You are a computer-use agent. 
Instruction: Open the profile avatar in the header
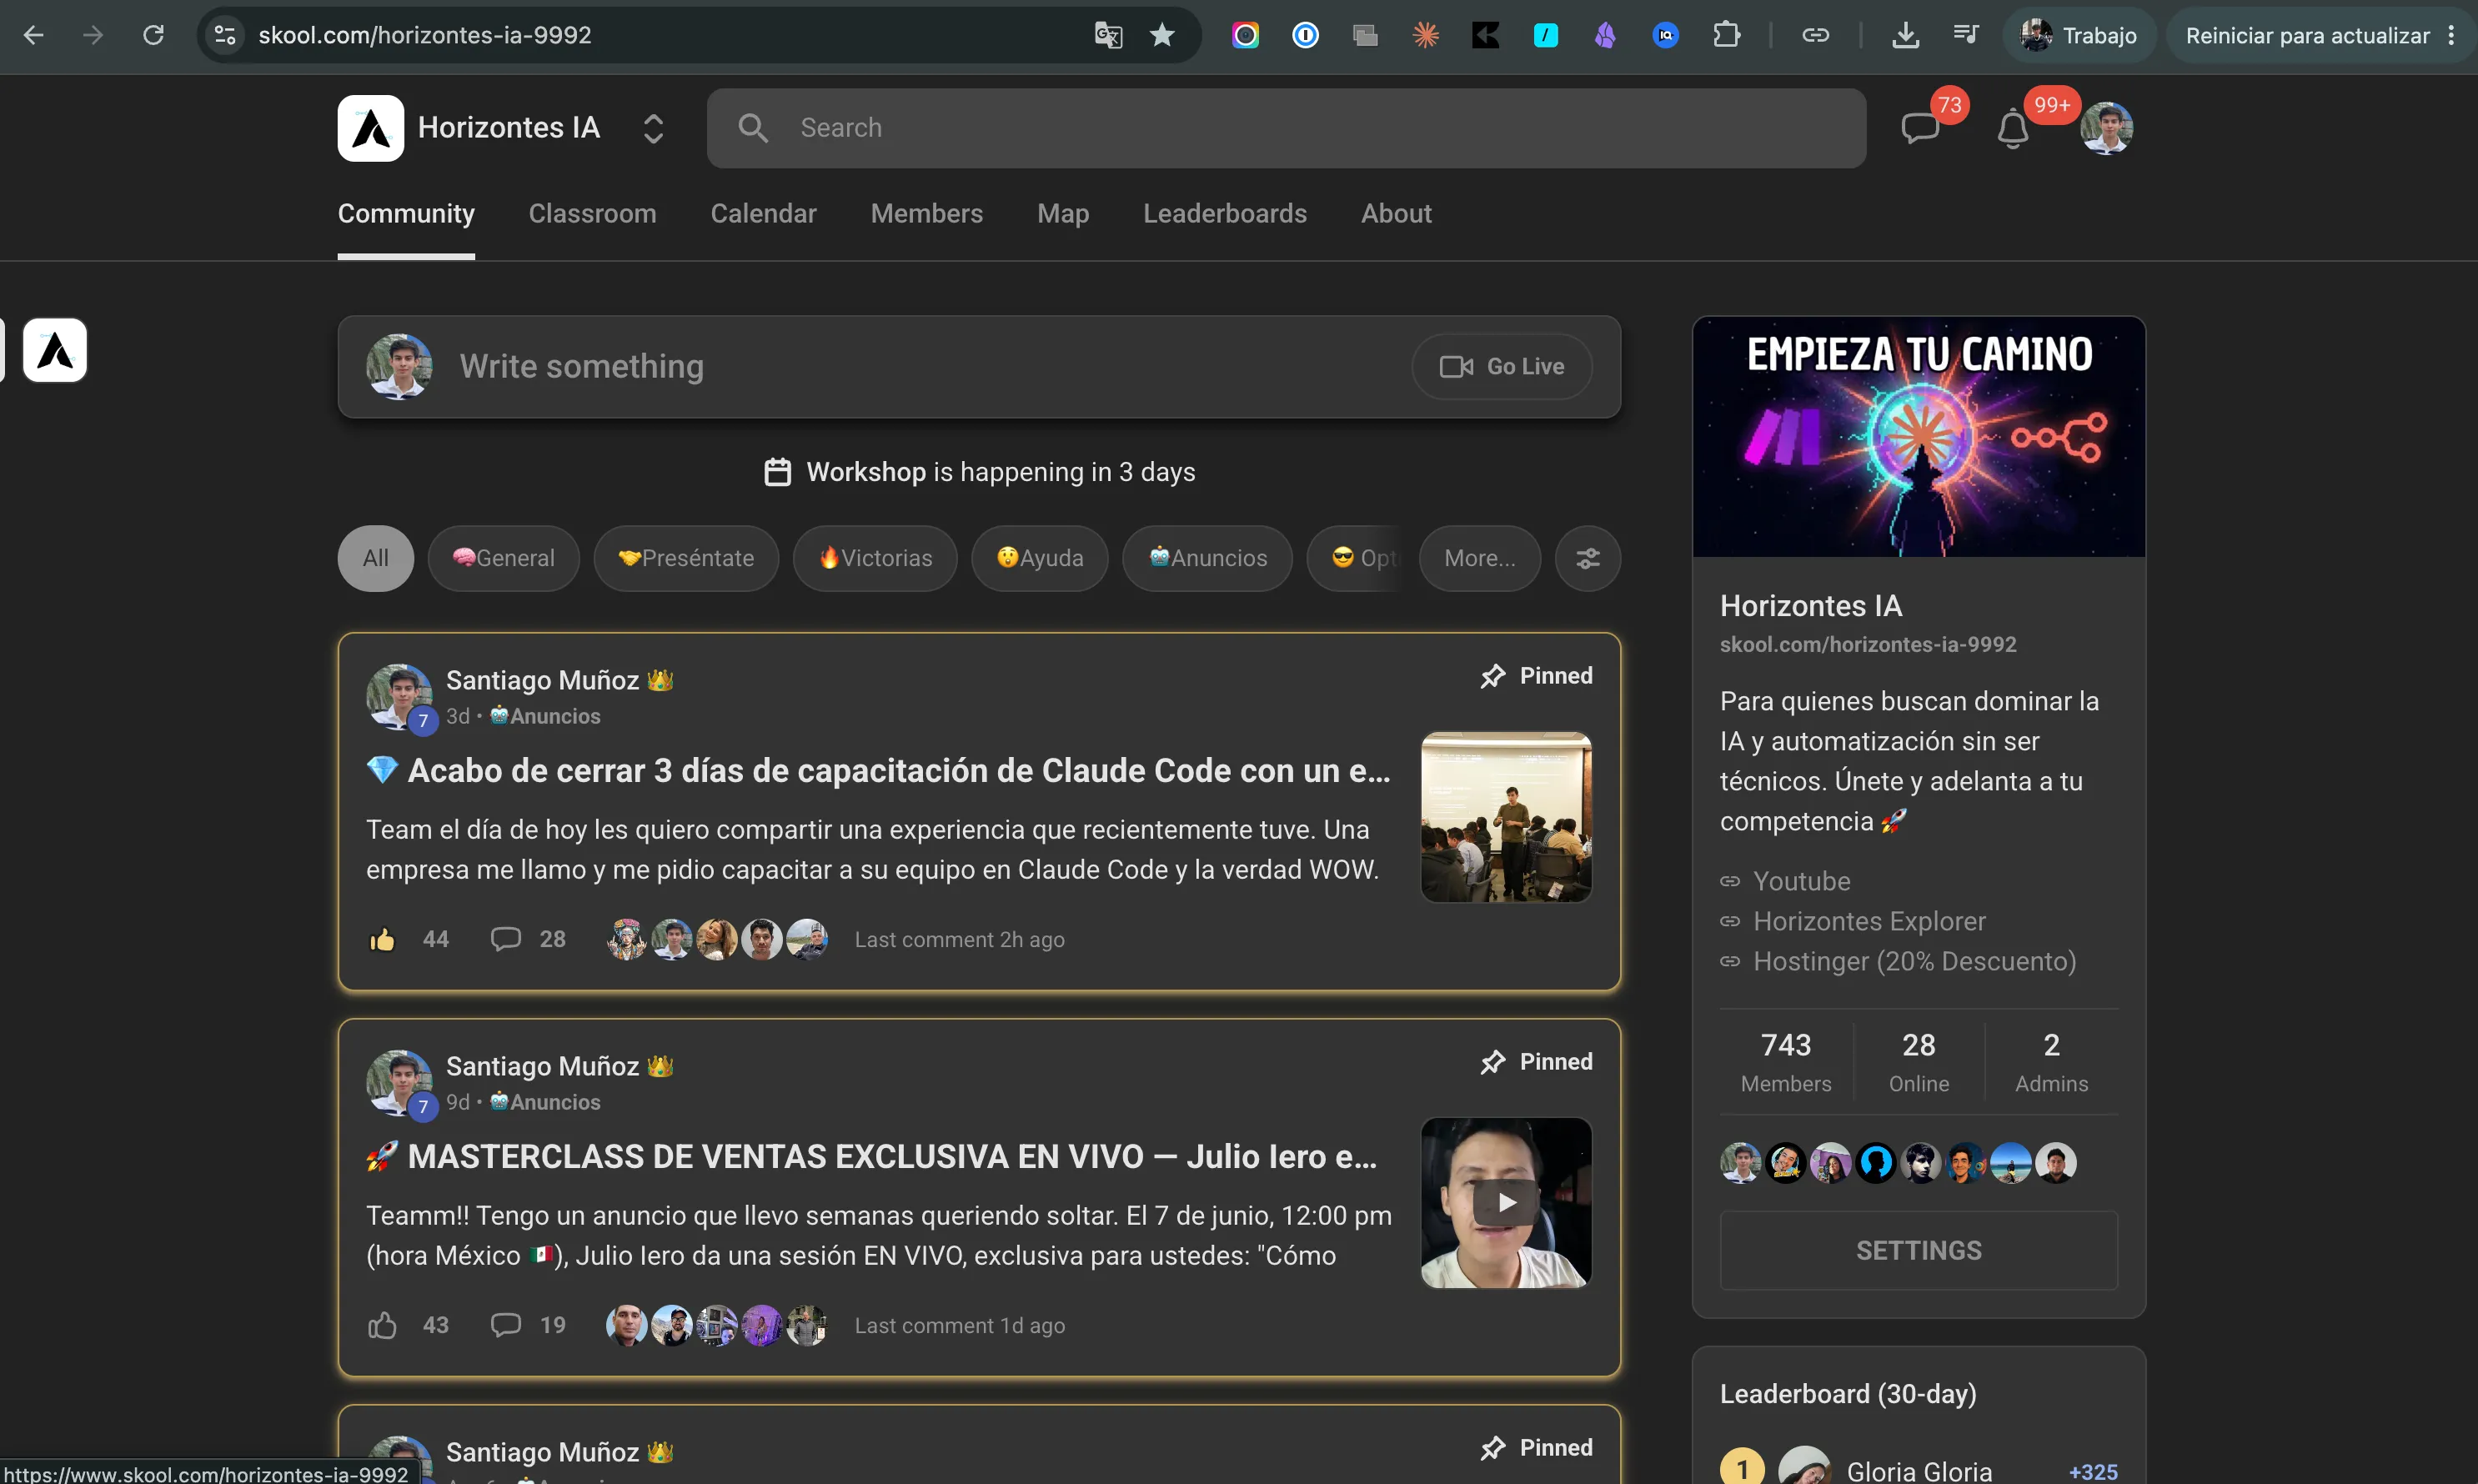tap(2107, 128)
